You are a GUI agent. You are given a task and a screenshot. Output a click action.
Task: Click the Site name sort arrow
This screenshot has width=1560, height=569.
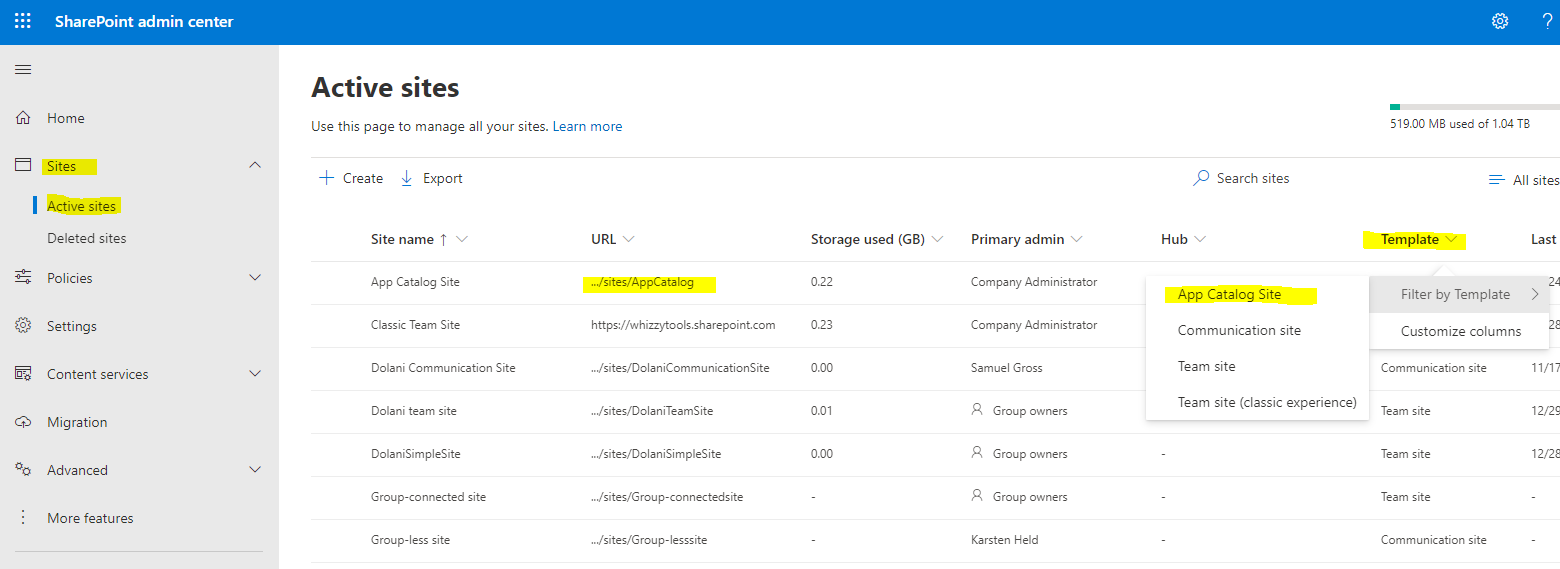tap(443, 239)
